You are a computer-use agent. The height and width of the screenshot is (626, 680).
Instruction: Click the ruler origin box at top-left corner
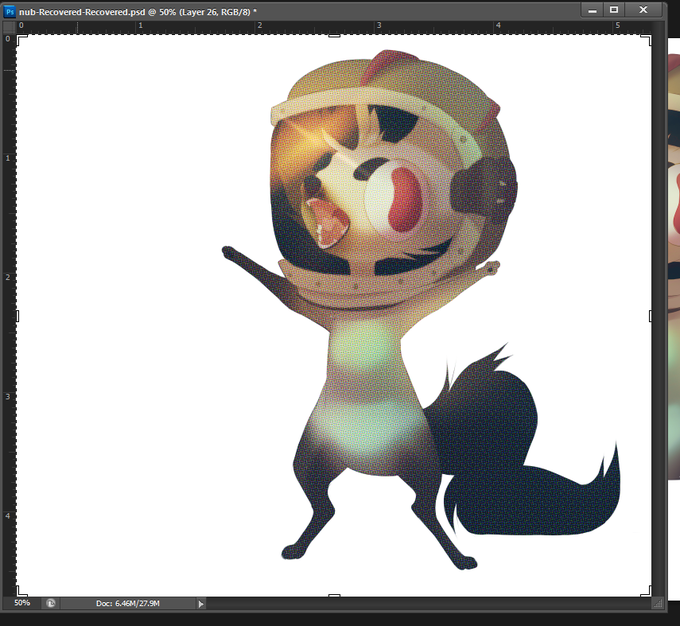coord(9,26)
